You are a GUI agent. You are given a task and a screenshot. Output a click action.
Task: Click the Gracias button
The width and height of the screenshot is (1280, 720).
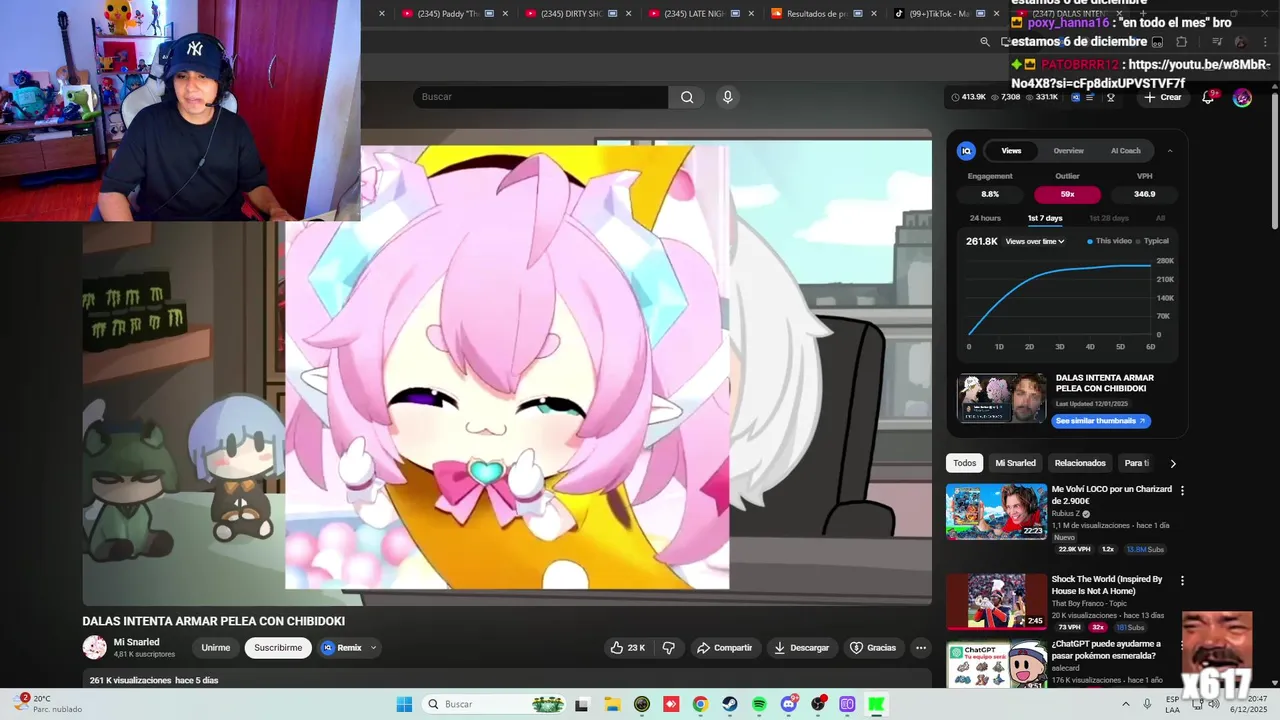[873, 648]
